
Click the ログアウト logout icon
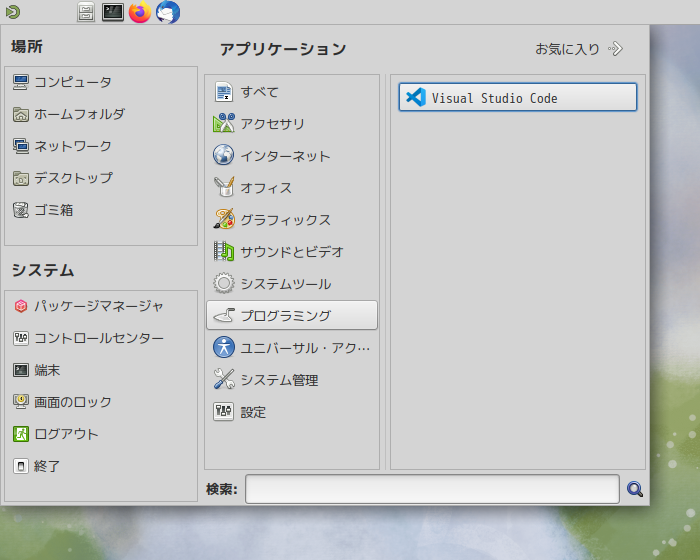[21, 434]
